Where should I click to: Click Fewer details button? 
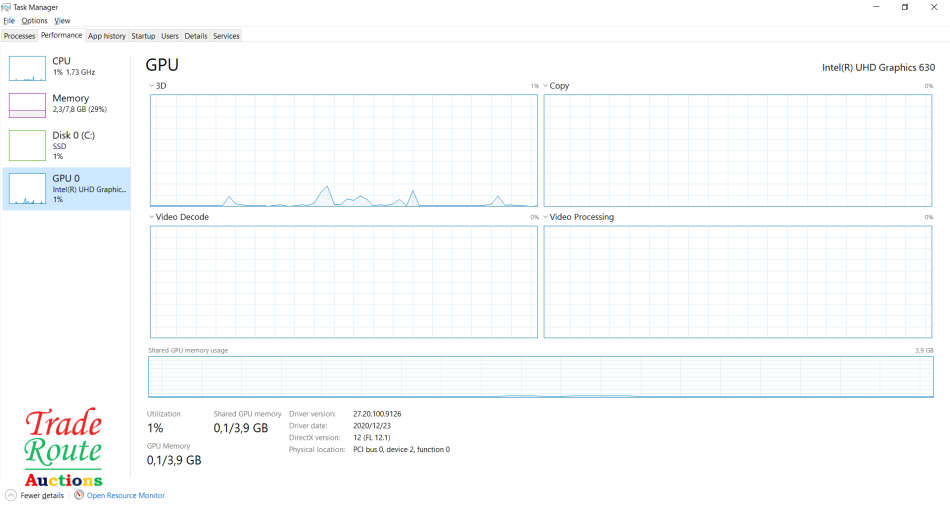[x=42, y=495]
